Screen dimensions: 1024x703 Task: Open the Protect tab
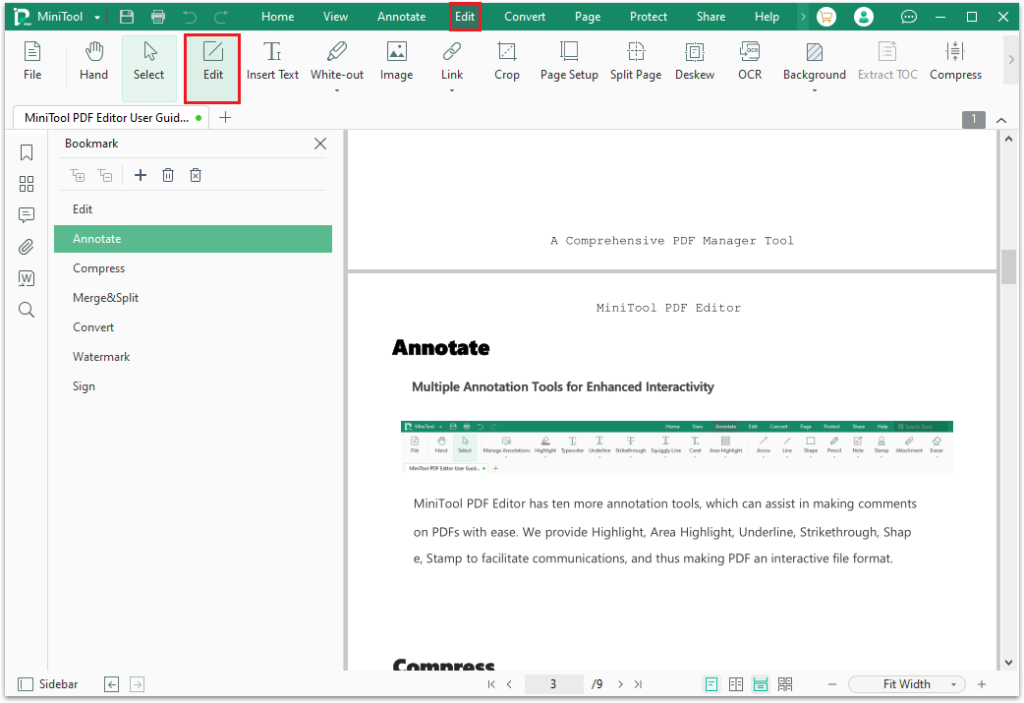pos(648,17)
